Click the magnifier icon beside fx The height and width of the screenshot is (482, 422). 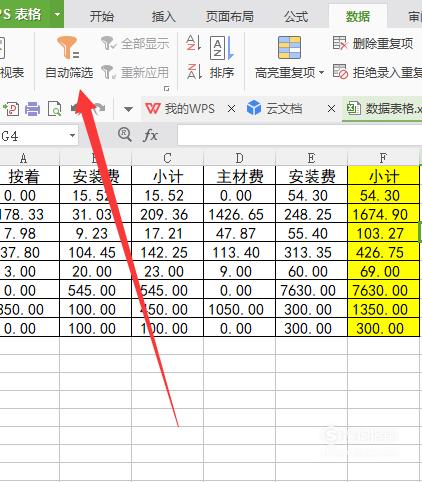tap(125, 135)
